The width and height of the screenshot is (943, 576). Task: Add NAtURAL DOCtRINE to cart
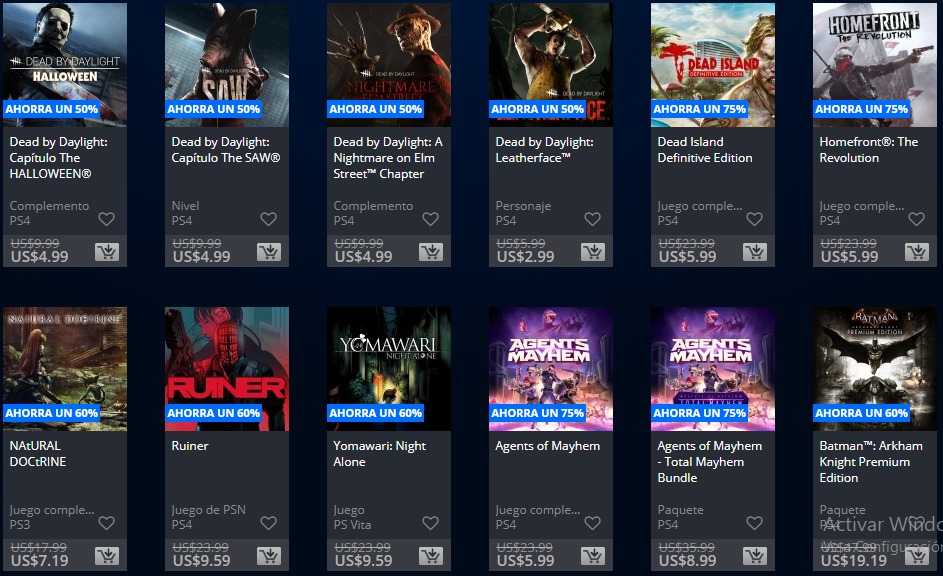point(107,556)
